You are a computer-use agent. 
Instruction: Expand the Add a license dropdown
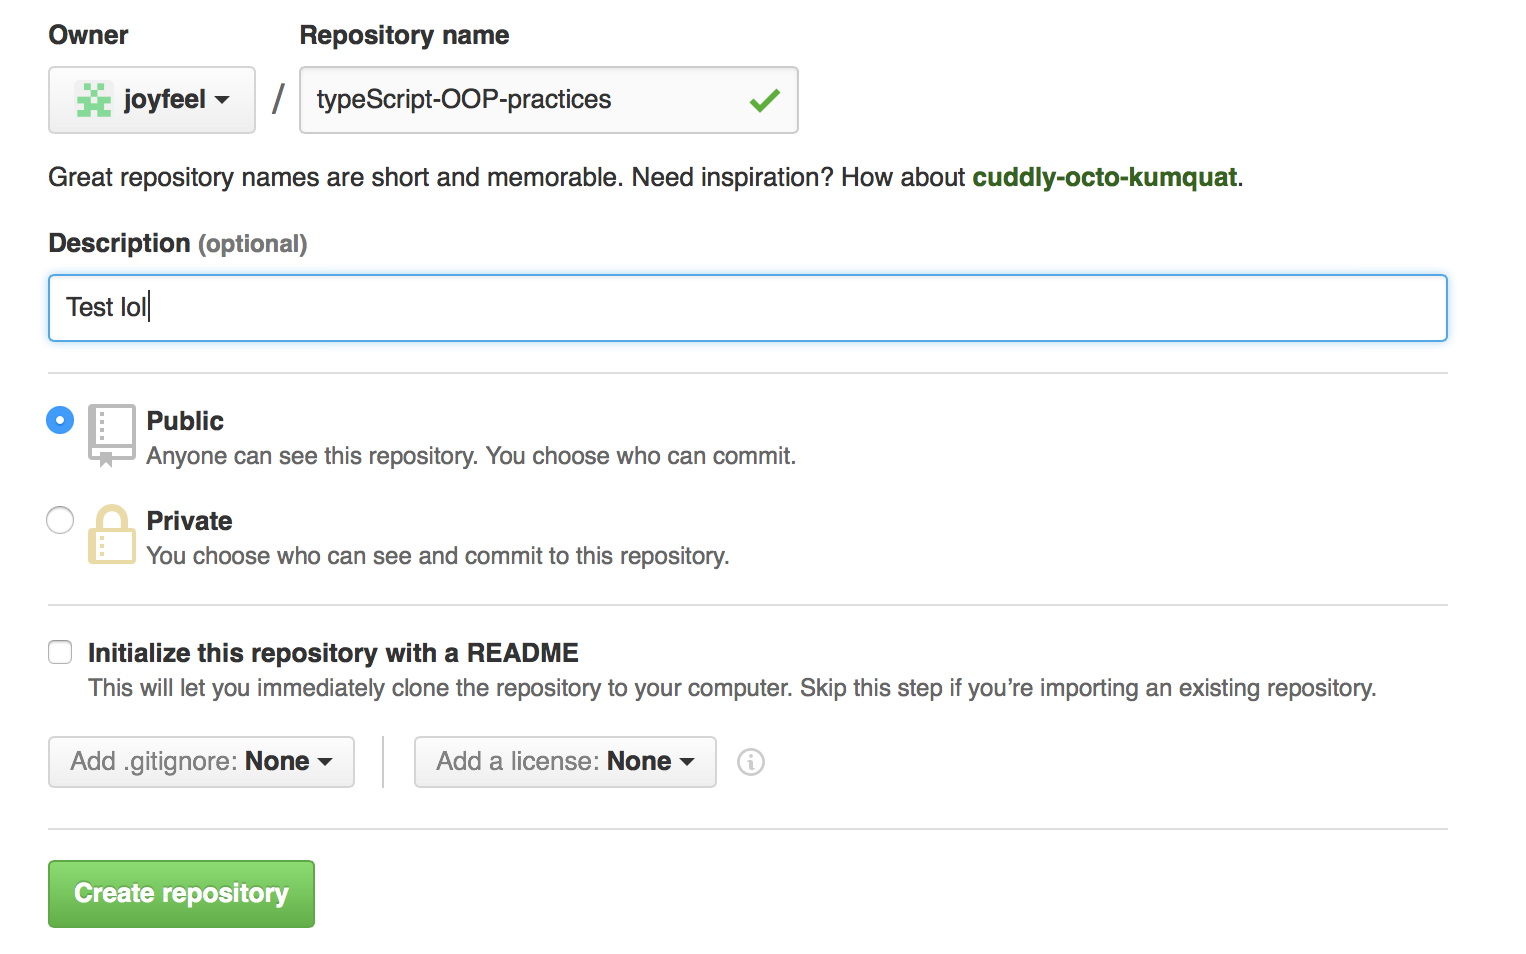pos(565,762)
